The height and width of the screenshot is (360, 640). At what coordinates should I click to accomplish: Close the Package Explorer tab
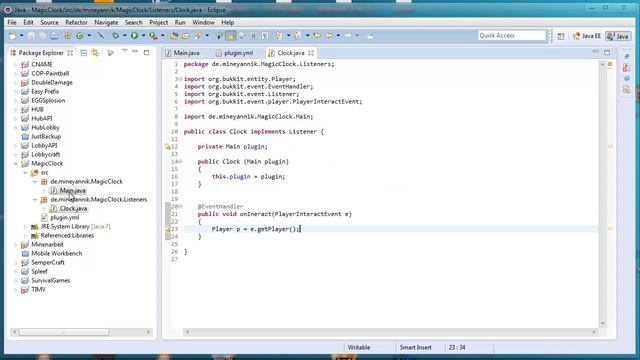coord(70,53)
